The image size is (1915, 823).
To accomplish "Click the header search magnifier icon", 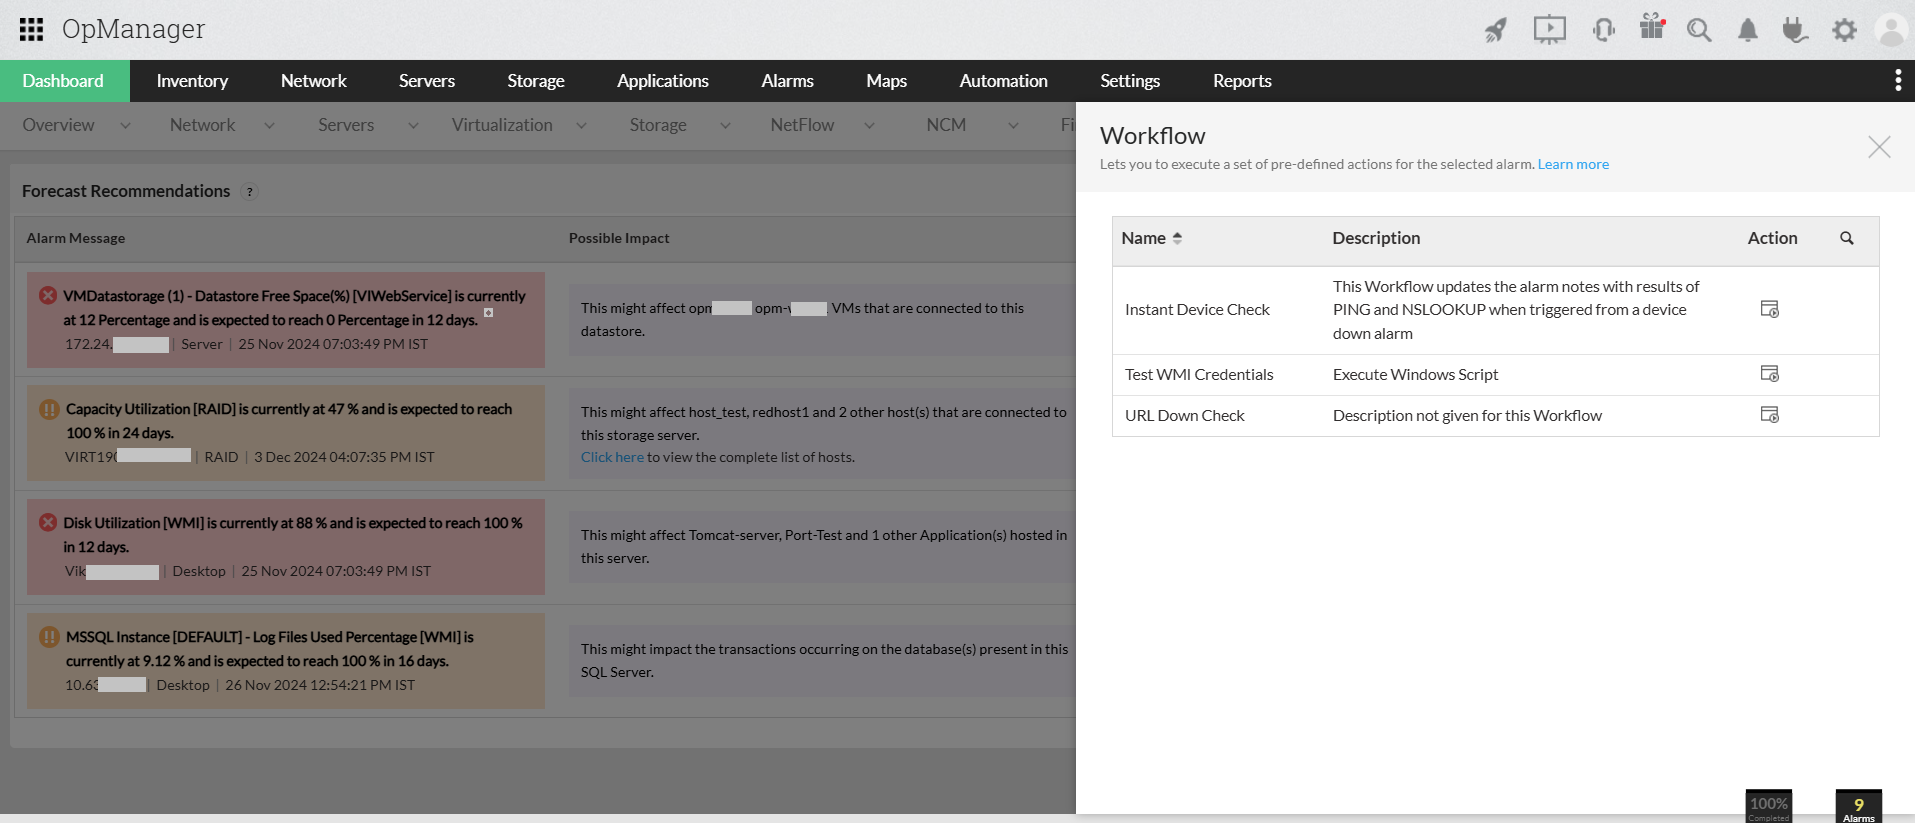I will [x=1699, y=30].
